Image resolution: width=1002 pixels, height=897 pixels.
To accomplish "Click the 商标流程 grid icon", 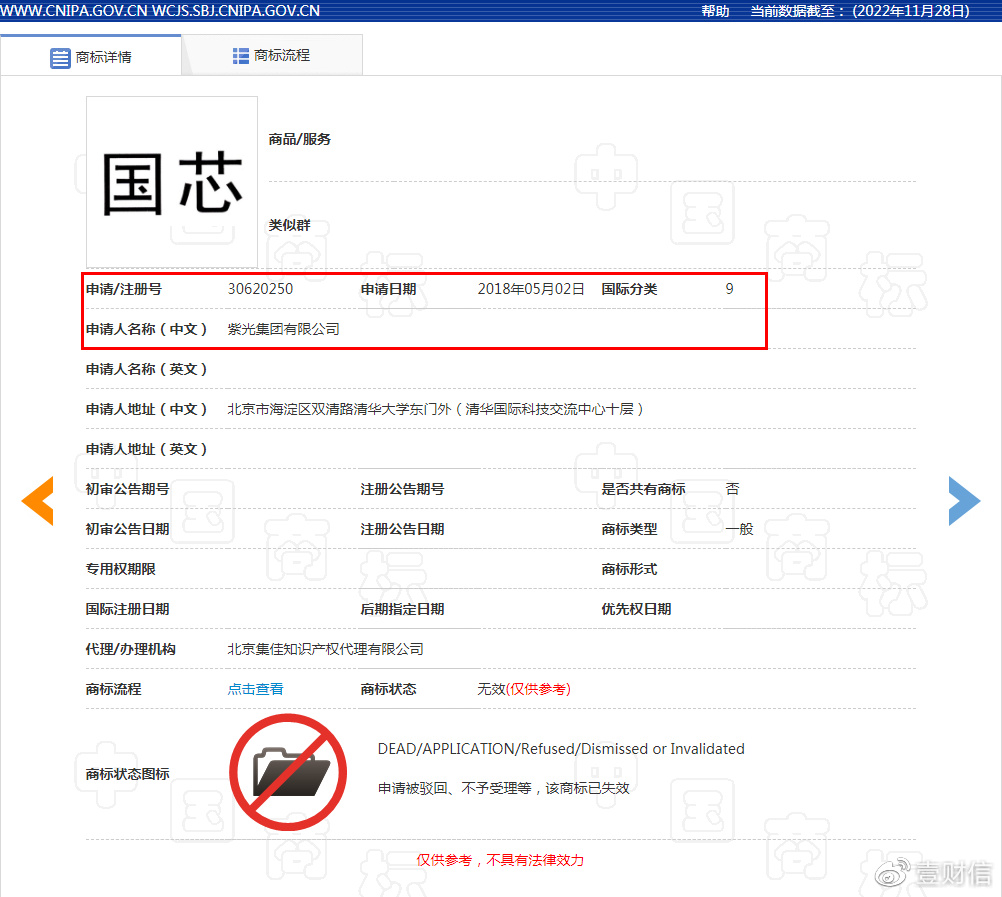I will [x=241, y=56].
